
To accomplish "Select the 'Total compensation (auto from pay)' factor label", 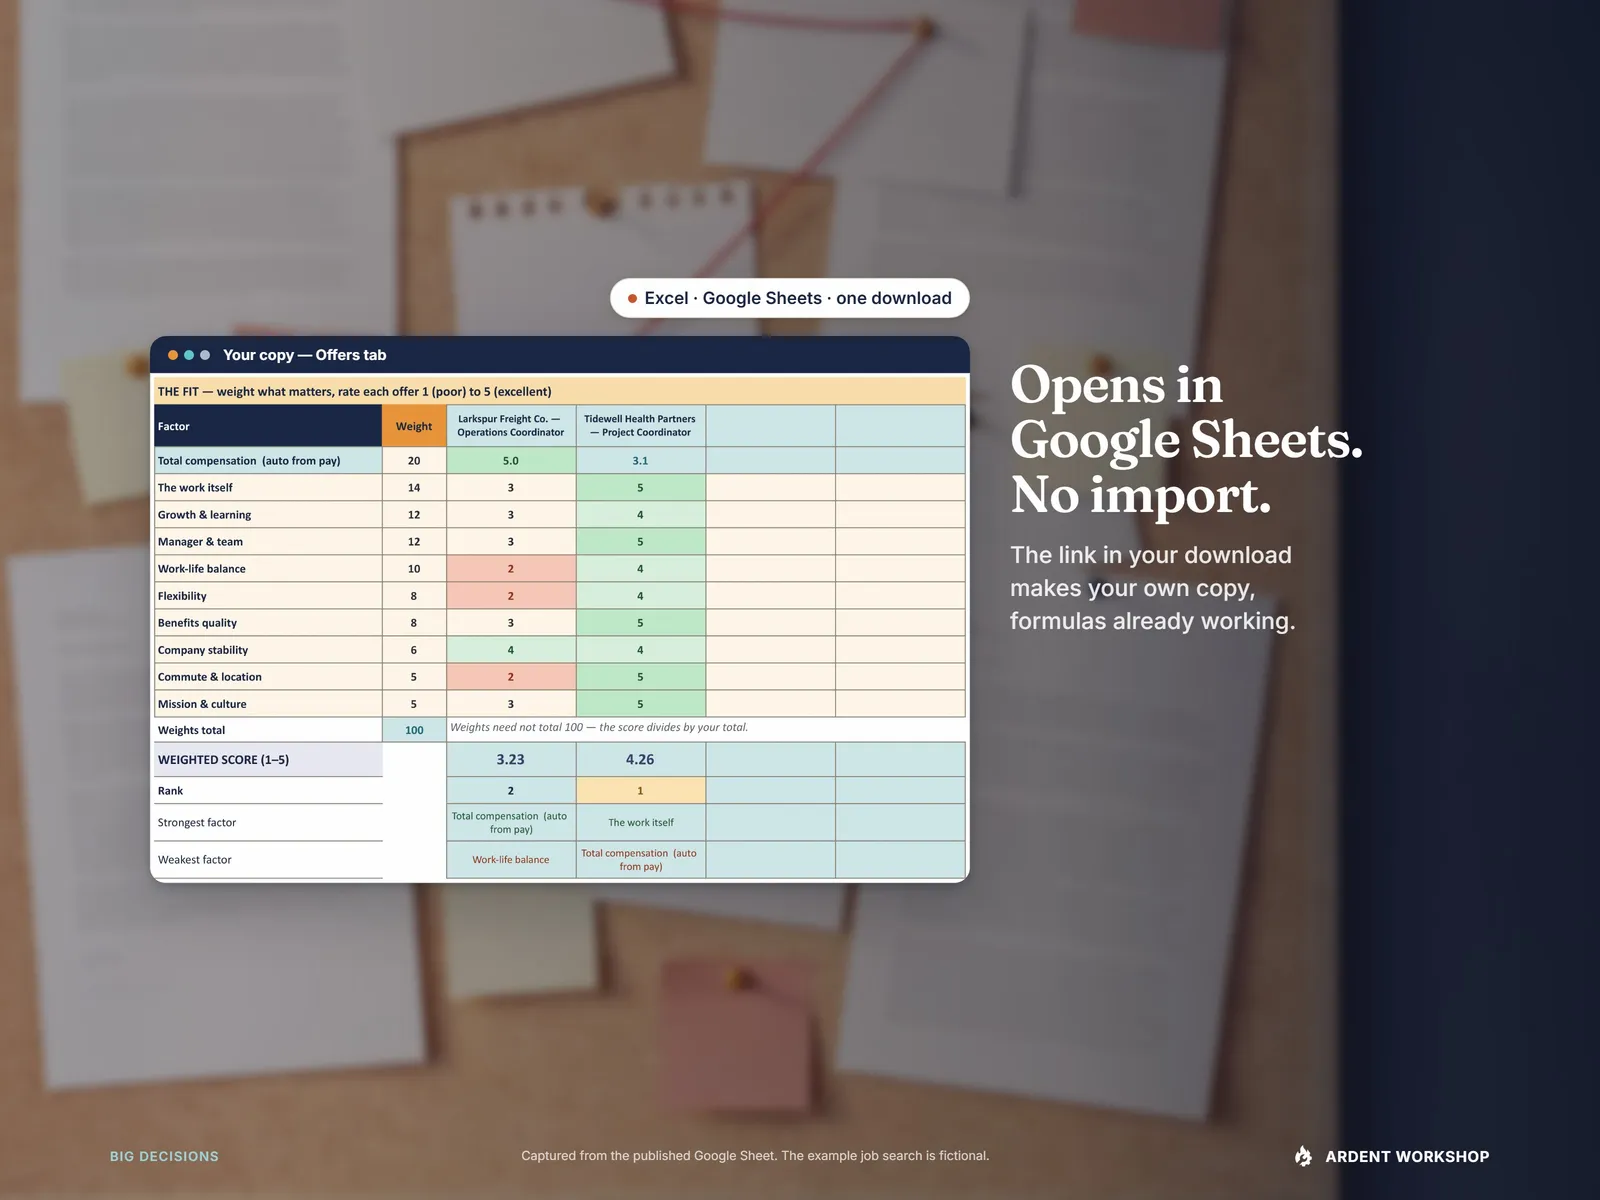I will (268, 461).
